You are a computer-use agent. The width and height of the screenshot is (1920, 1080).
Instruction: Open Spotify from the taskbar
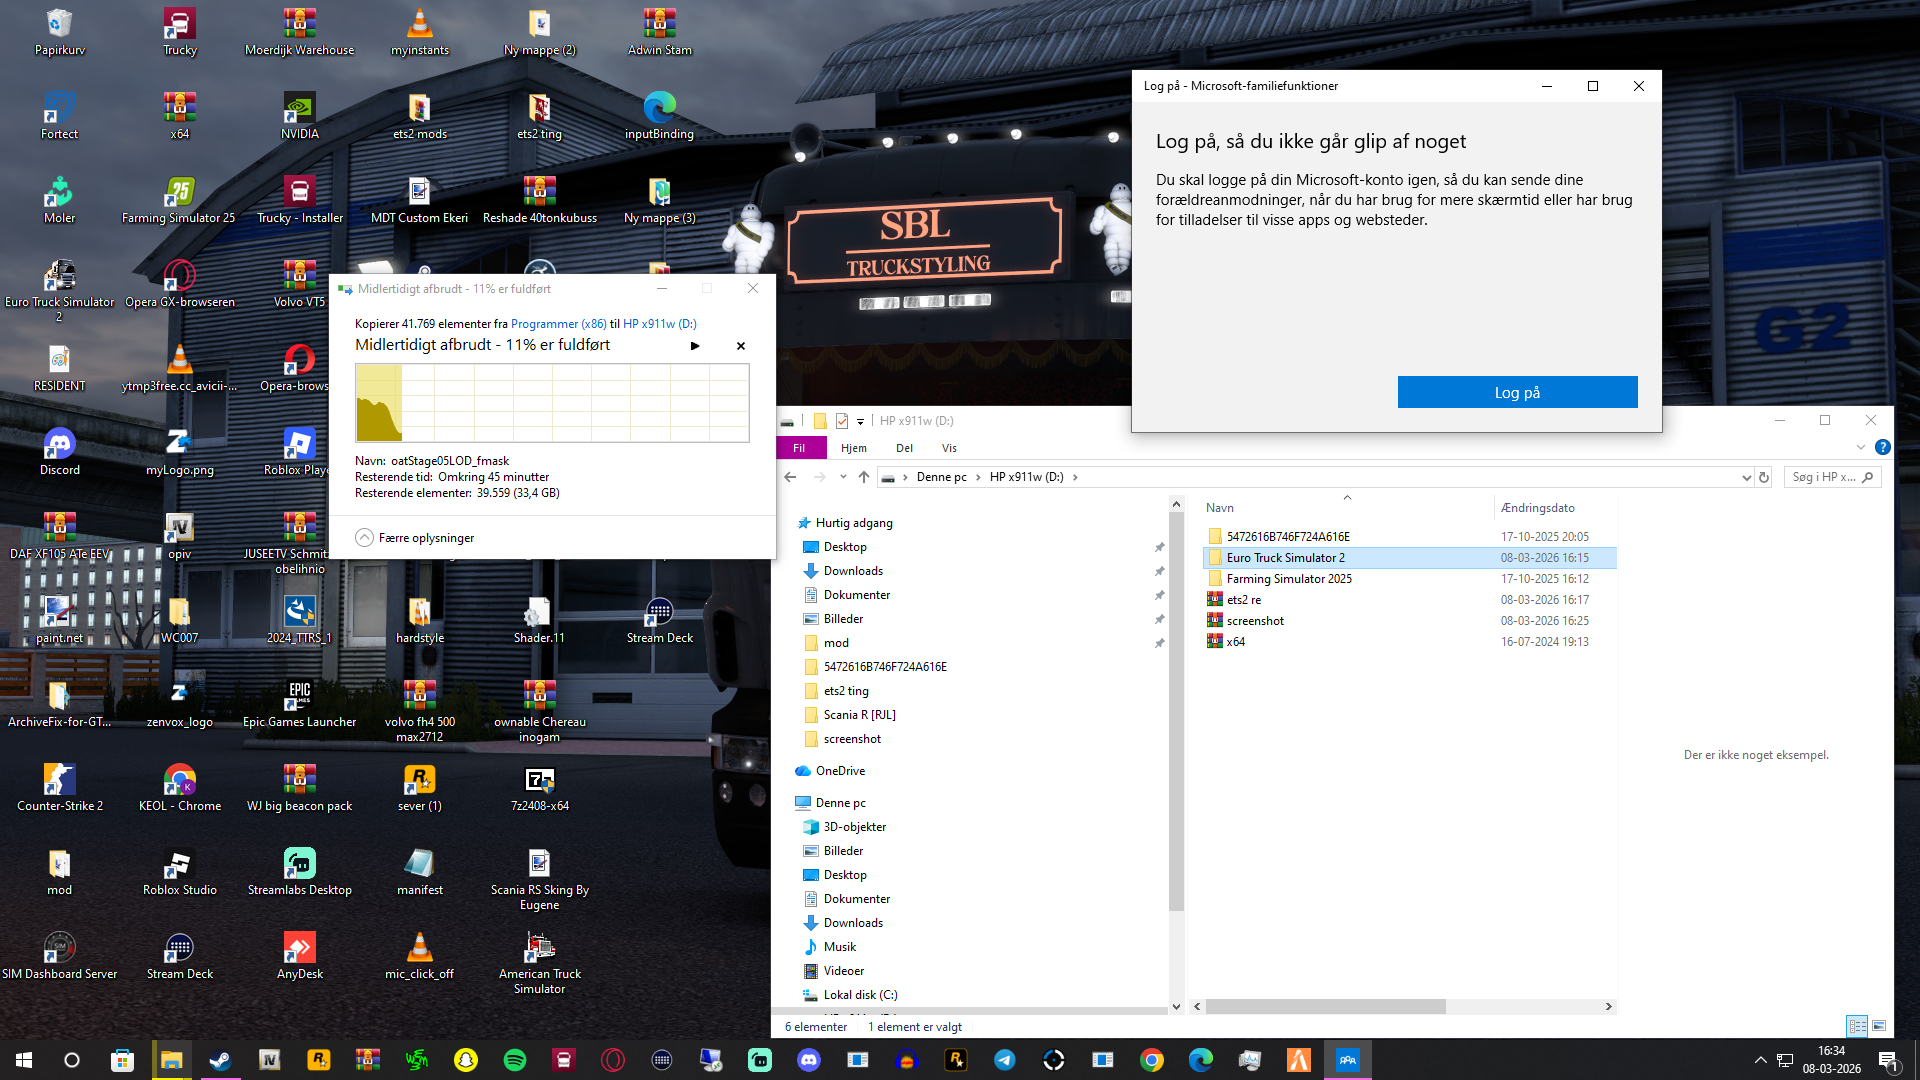(x=515, y=1060)
